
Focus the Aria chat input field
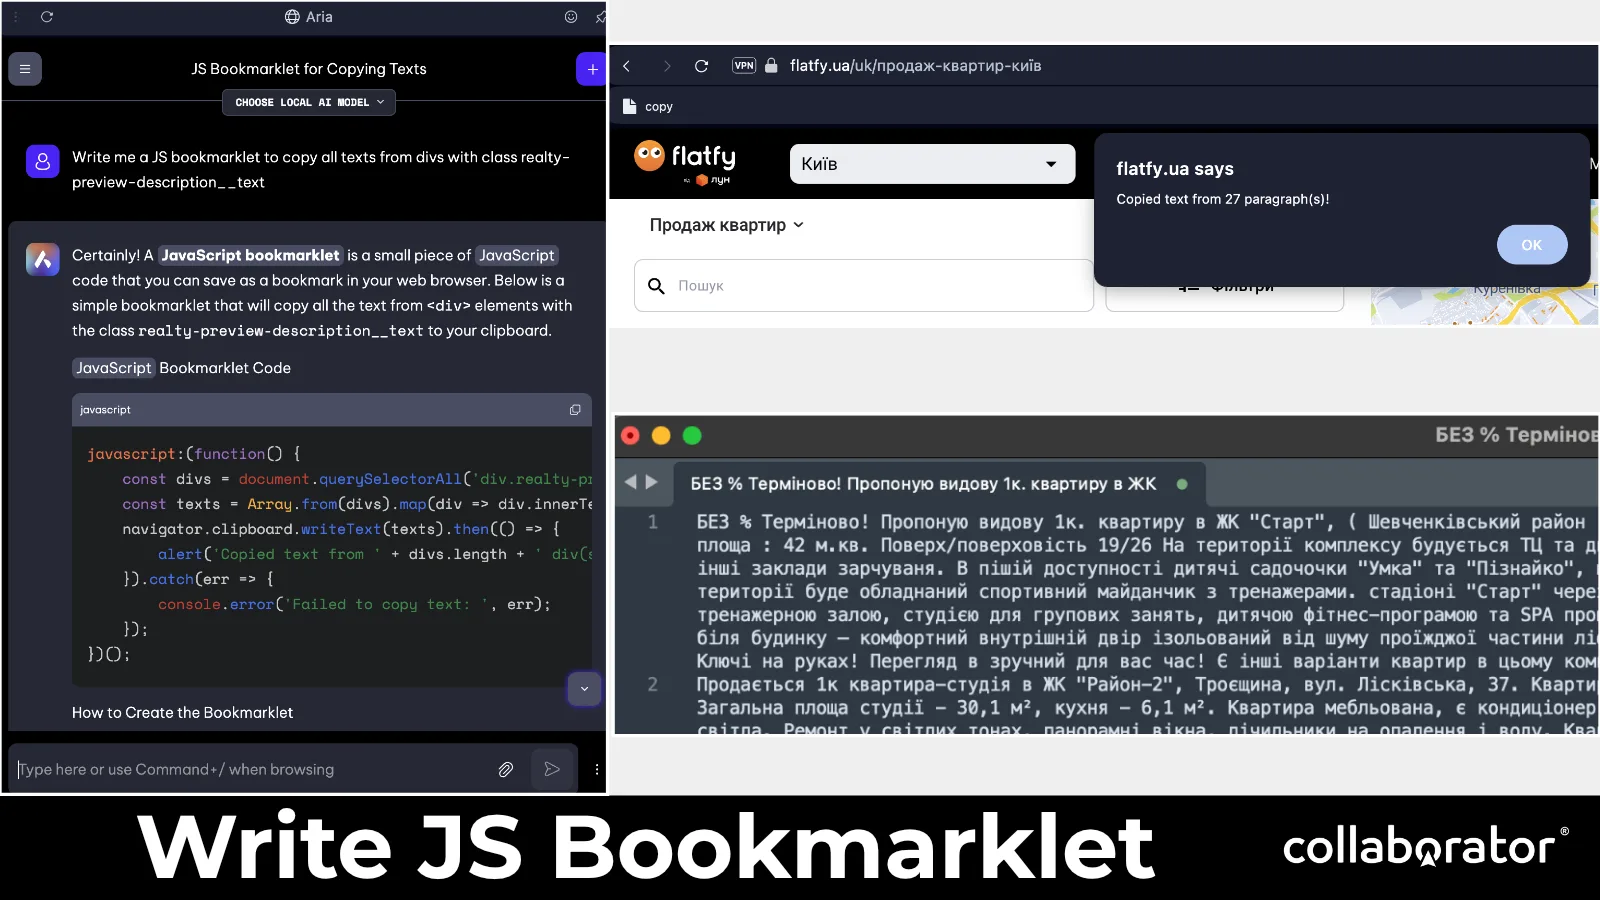255,769
